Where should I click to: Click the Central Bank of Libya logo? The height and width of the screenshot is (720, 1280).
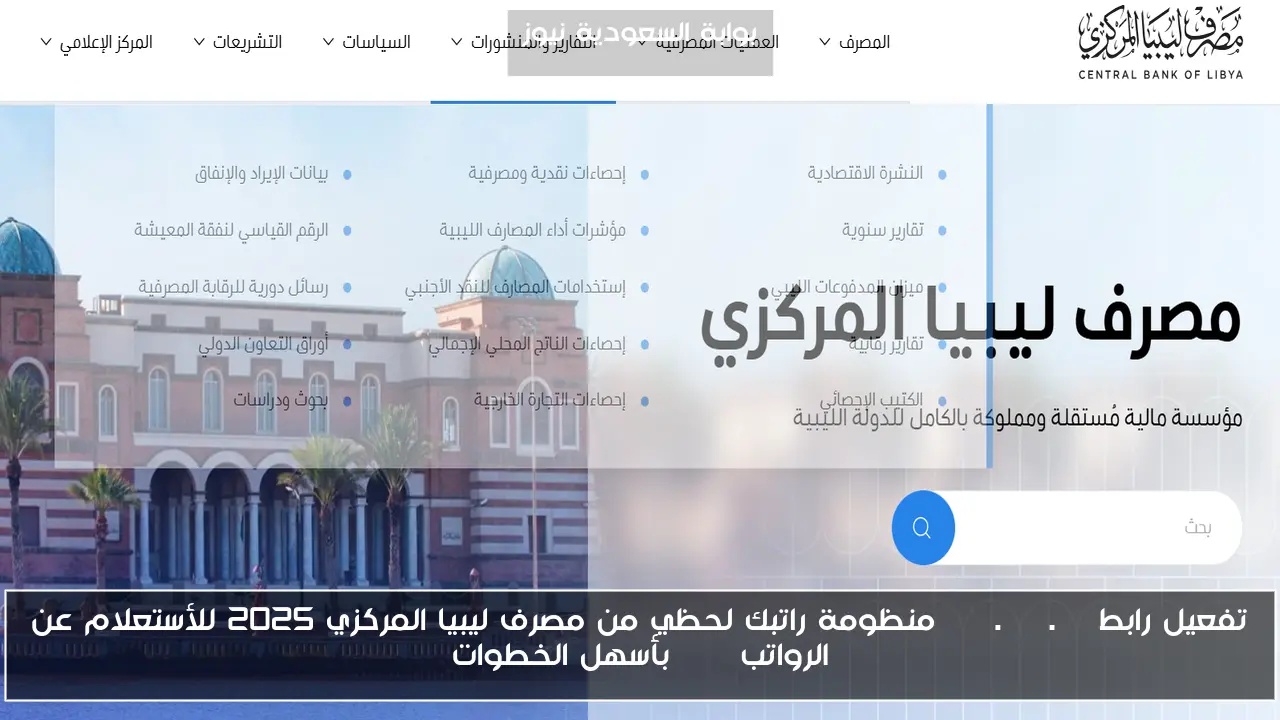pos(1161,45)
